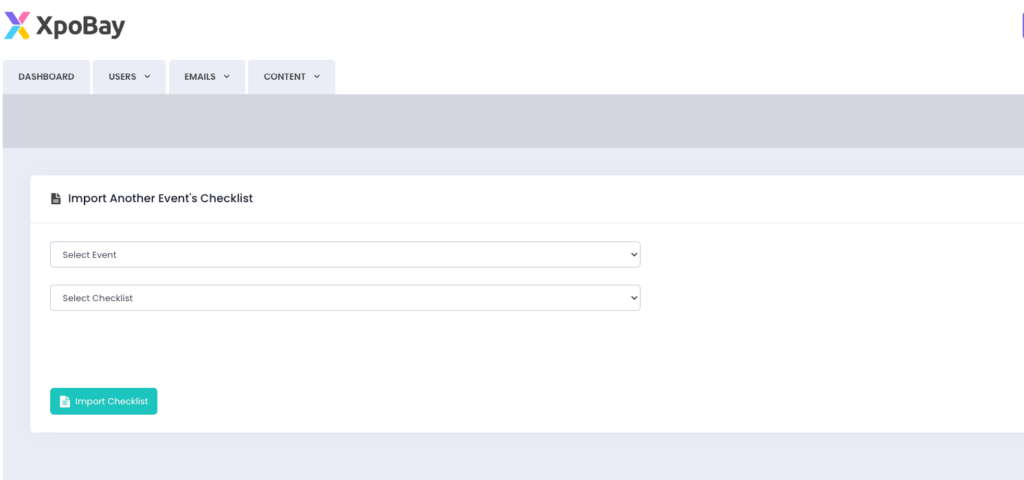Open the Users menu
Screen dimensions: 1024x480
pos(122,77)
